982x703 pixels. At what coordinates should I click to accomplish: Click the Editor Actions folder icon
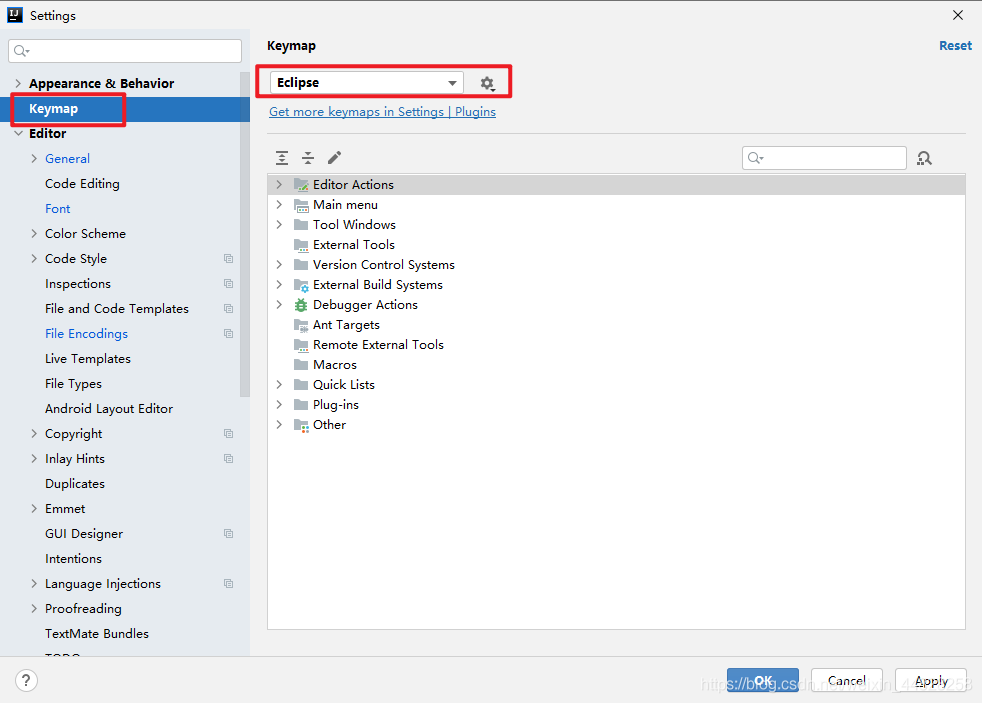coord(301,185)
